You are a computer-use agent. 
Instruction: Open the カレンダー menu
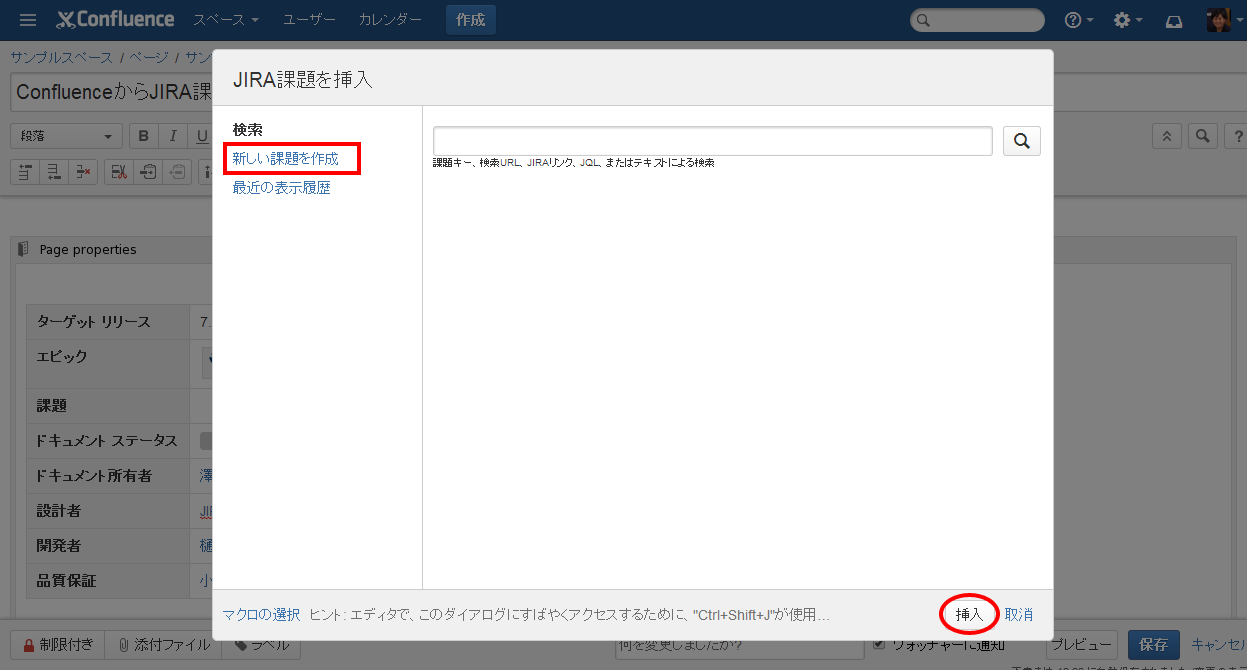point(390,20)
